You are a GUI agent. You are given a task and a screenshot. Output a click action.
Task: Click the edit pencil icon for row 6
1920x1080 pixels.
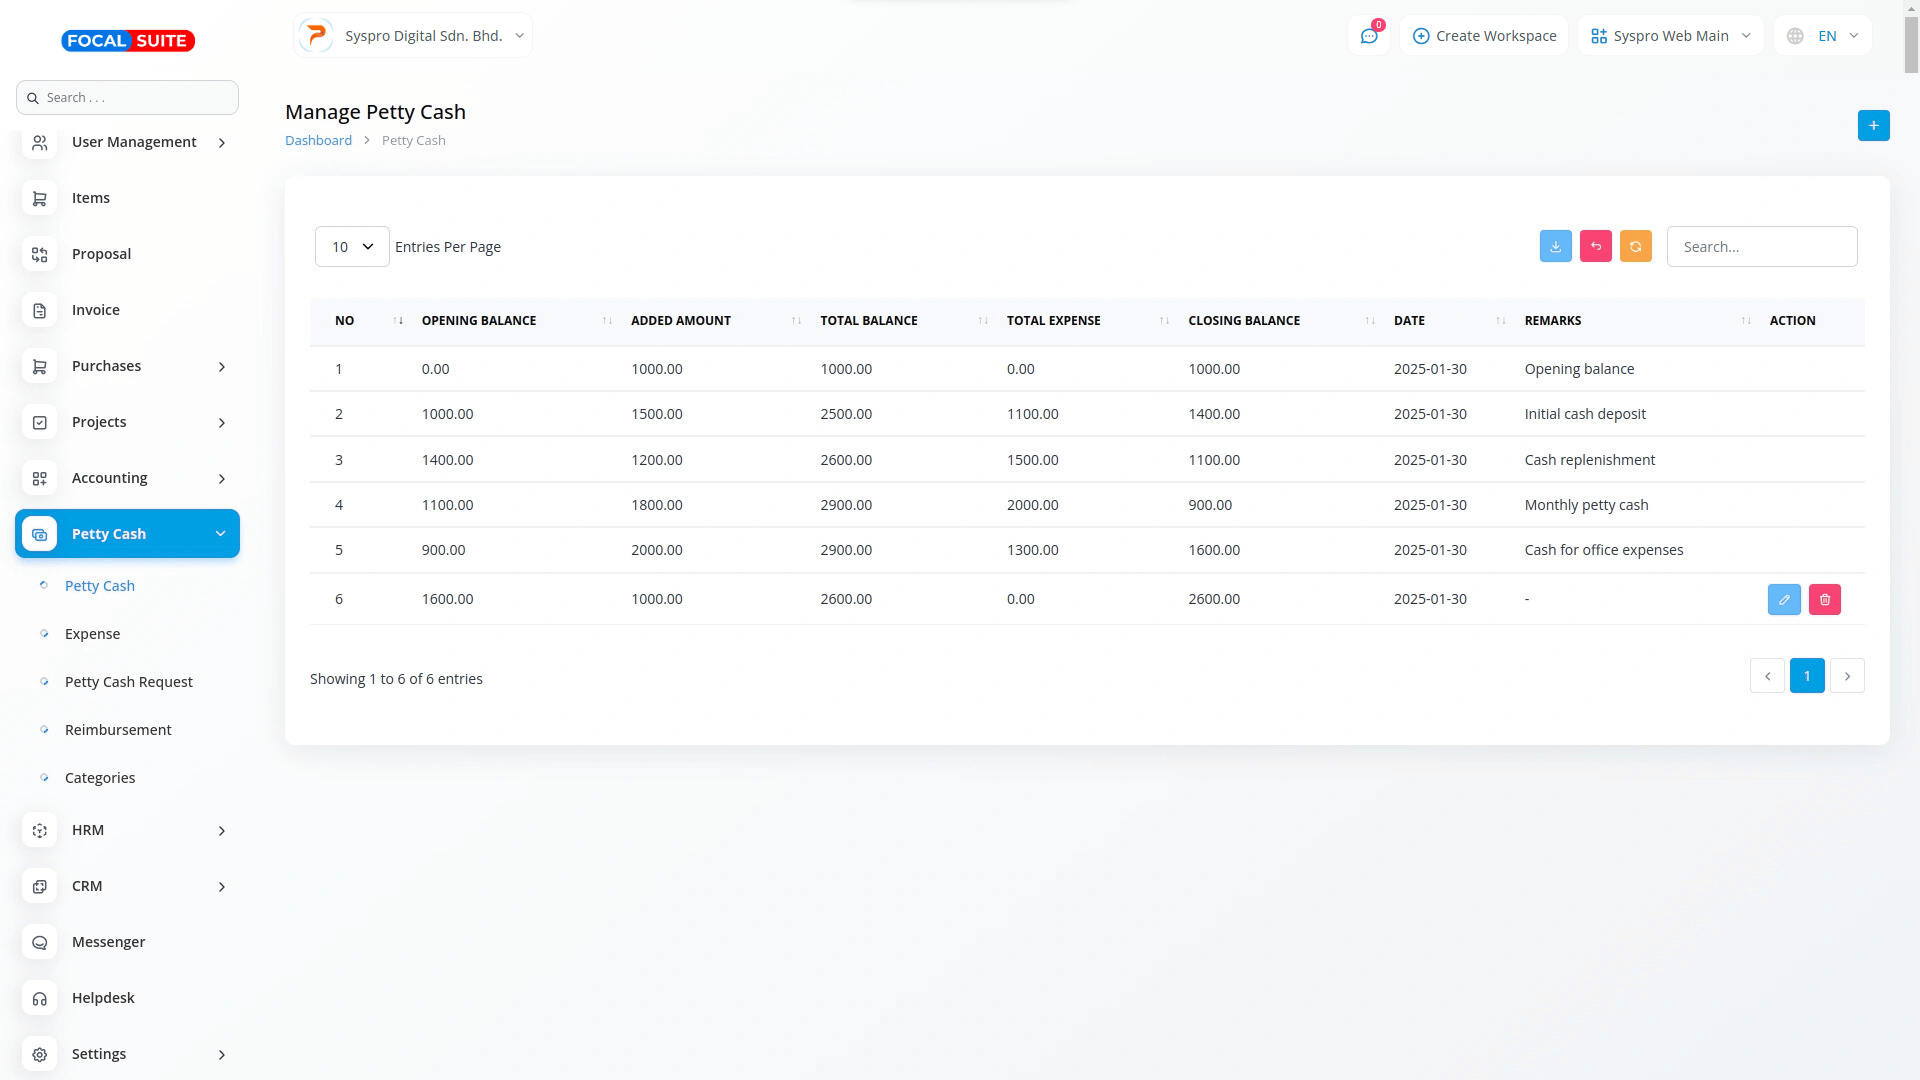coord(1784,599)
